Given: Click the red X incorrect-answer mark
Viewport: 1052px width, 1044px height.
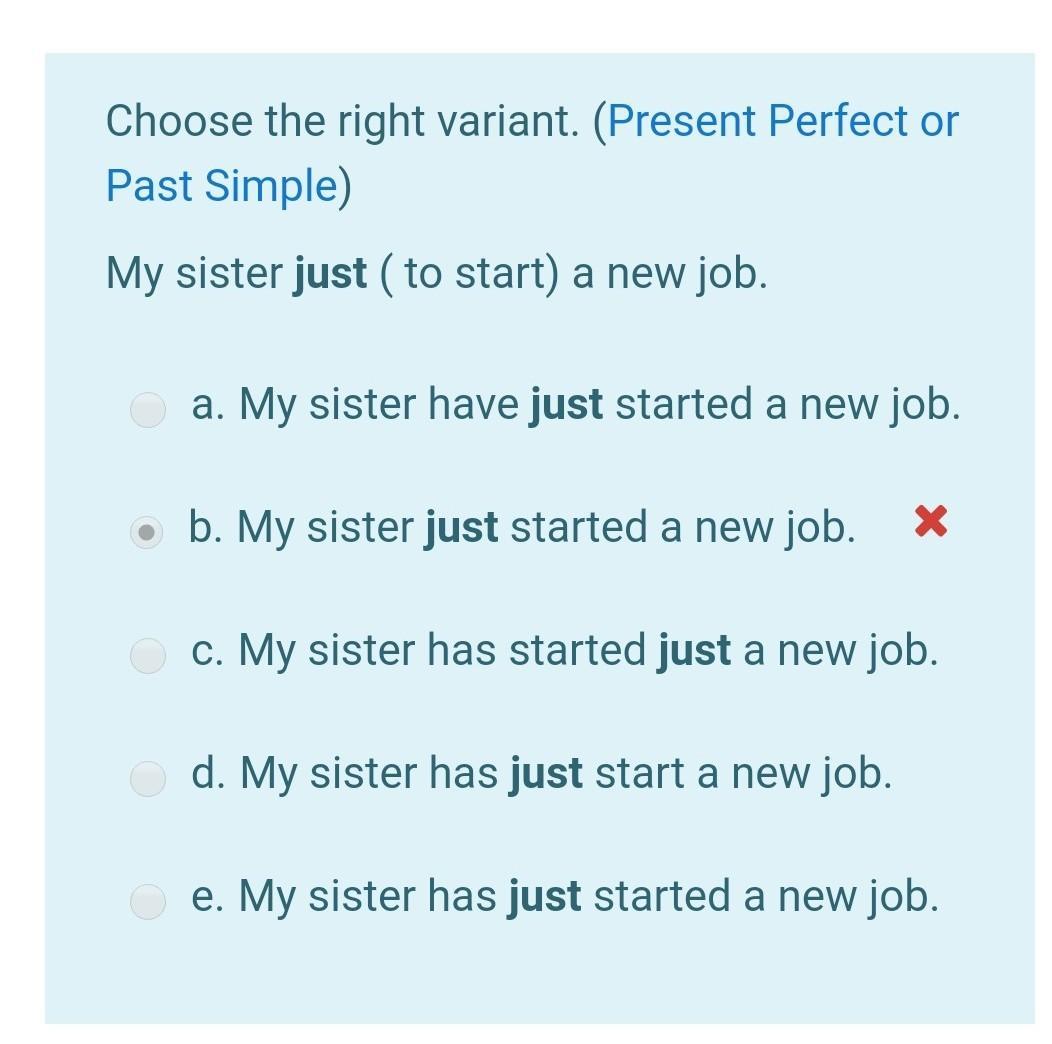Looking at the screenshot, I should pos(931,521).
